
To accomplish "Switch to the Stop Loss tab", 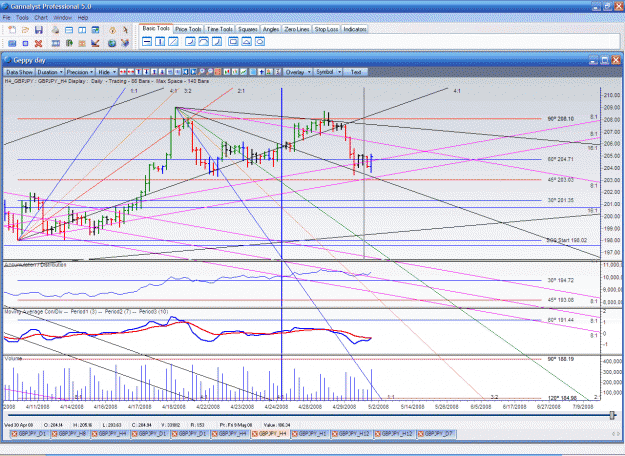I will (326, 29).
